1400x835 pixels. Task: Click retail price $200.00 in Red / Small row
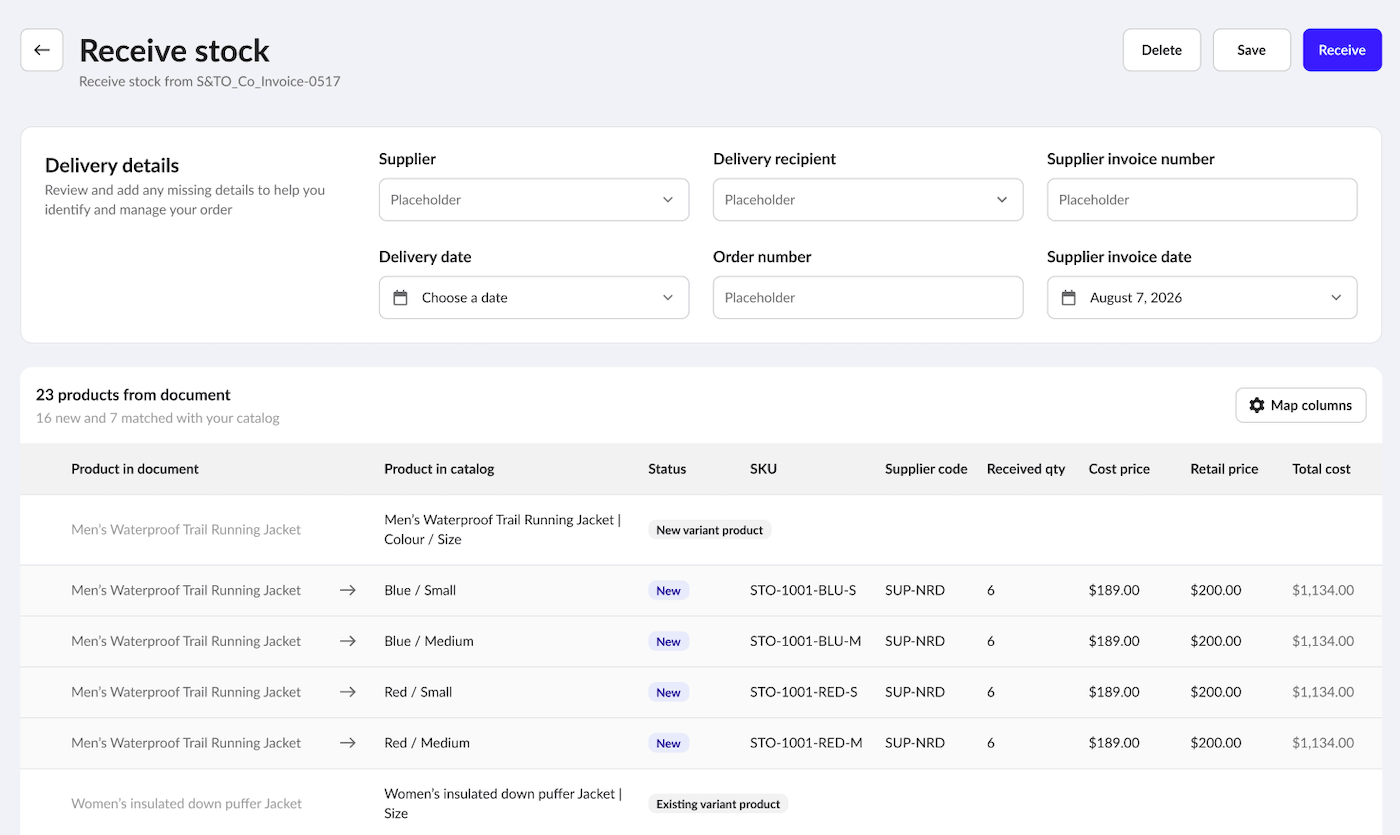pyautogui.click(x=1216, y=692)
